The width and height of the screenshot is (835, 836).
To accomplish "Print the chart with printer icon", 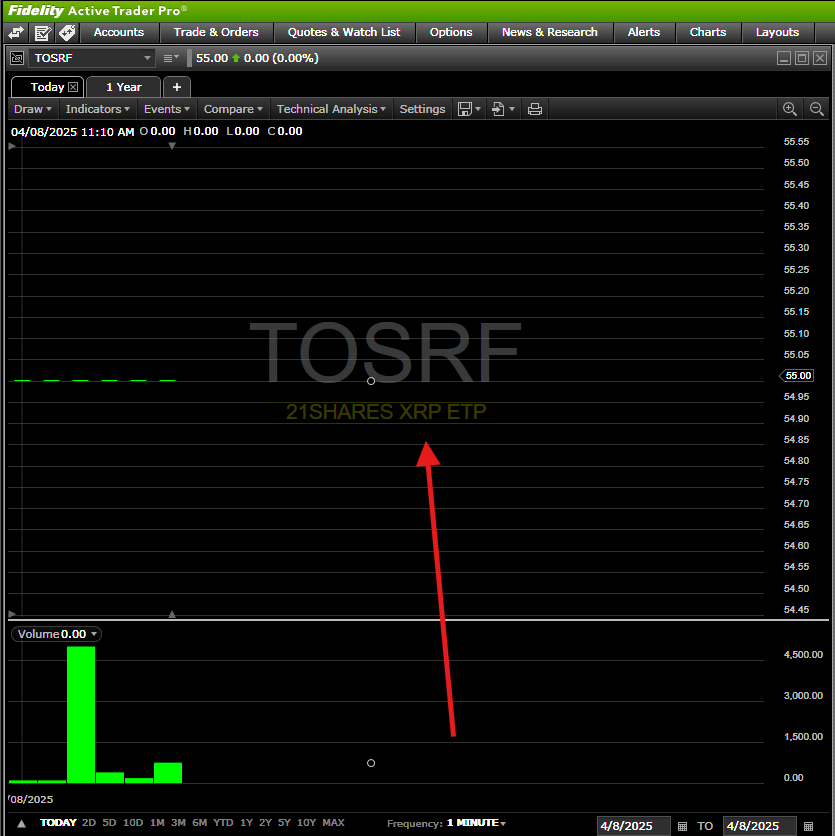I will (x=535, y=109).
